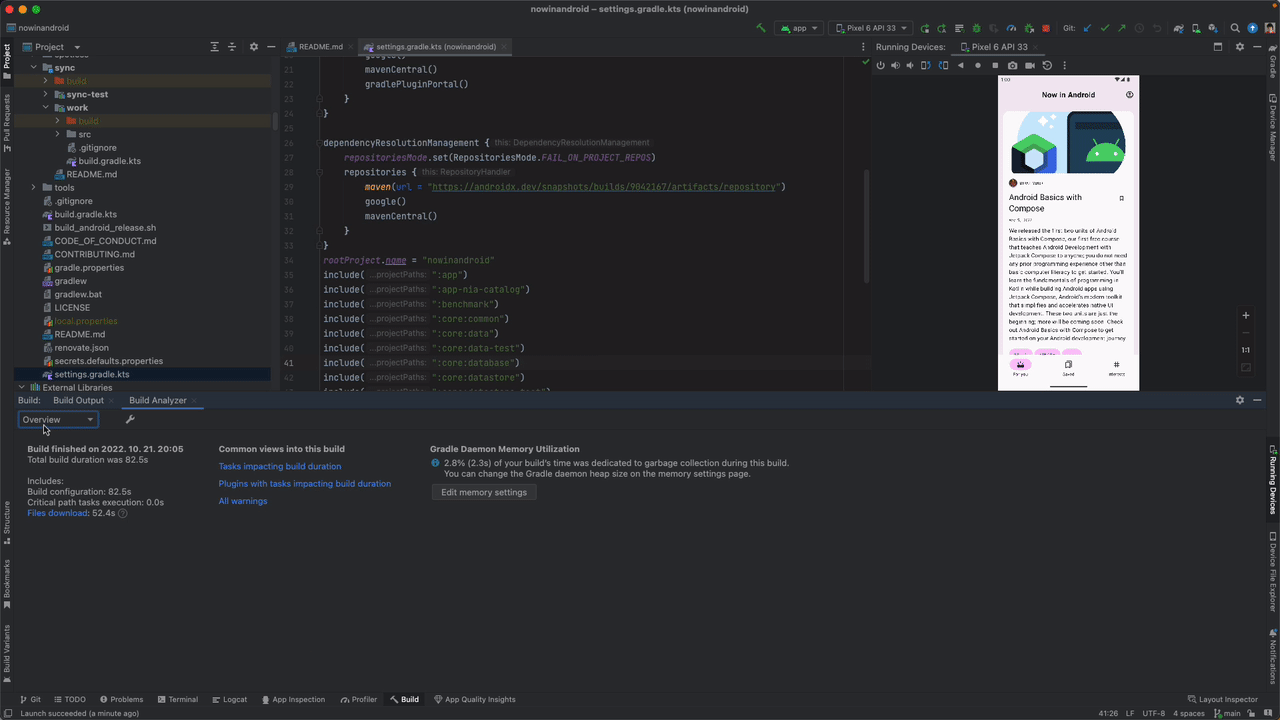Open the emulator snapshots icon
Viewport: 1280px width, 720px height.
click(1047, 66)
